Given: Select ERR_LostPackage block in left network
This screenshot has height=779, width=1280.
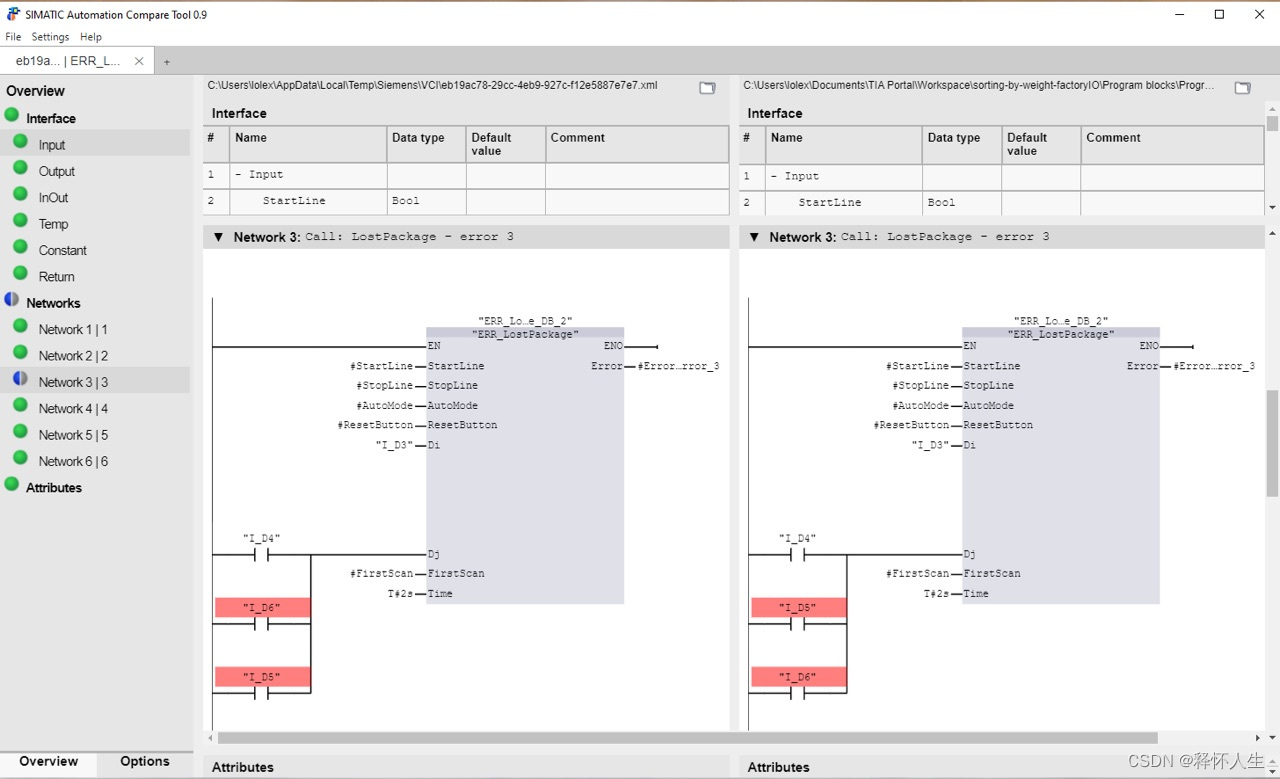Looking at the screenshot, I should [525, 465].
